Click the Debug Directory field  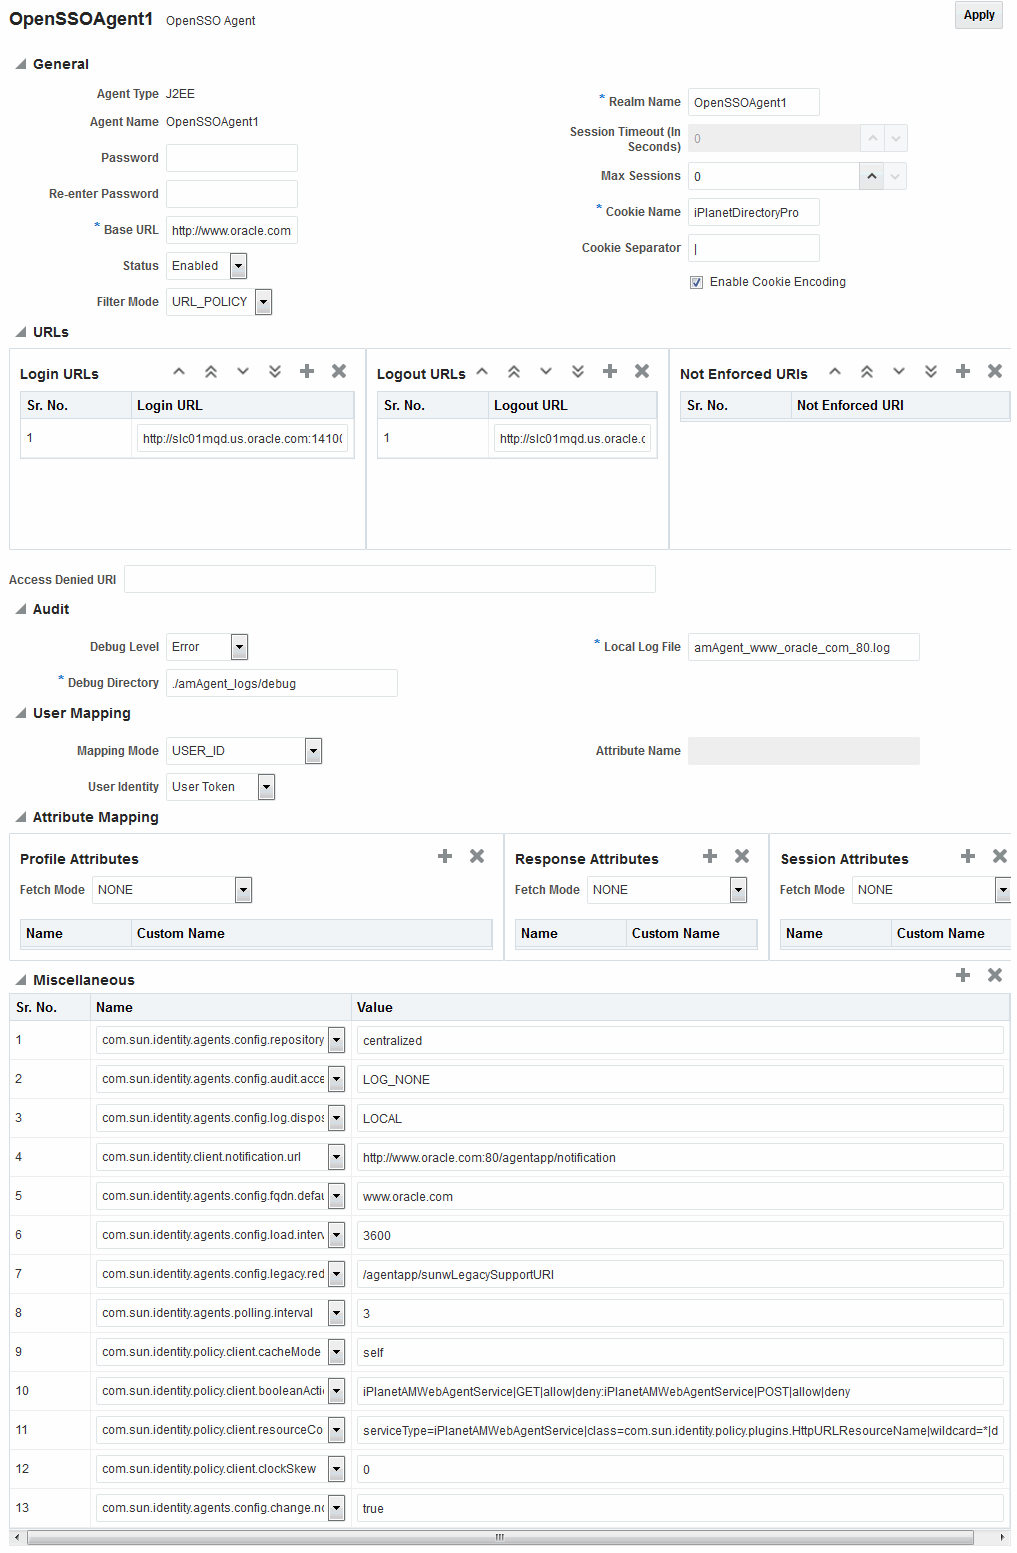(282, 683)
